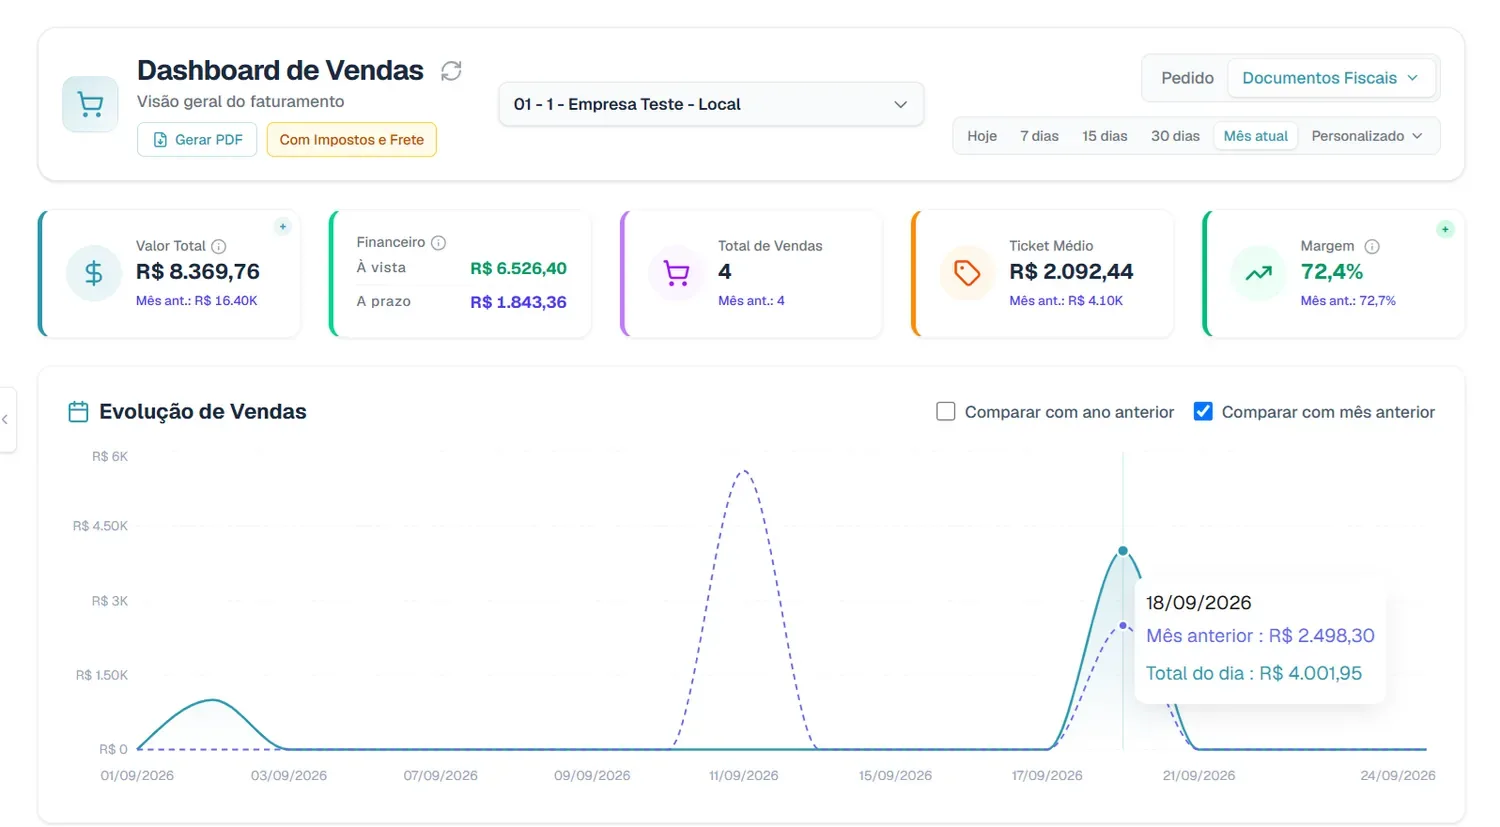The width and height of the screenshot is (1500, 827).
Task: Toggle the Com Impostos e Frete button
Action: pyautogui.click(x=351, y=140)
